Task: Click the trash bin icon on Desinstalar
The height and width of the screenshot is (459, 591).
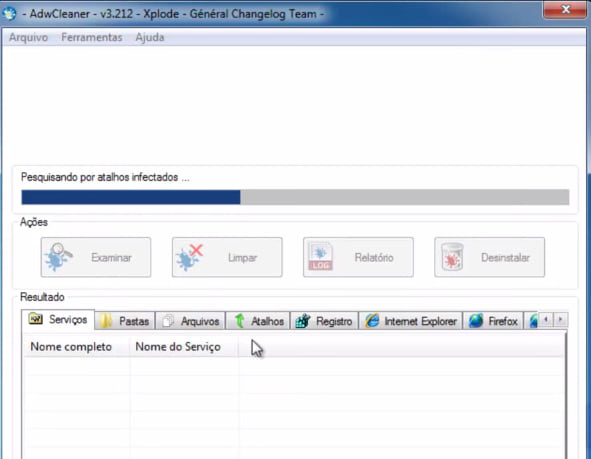Action: [x=452, y=257]
